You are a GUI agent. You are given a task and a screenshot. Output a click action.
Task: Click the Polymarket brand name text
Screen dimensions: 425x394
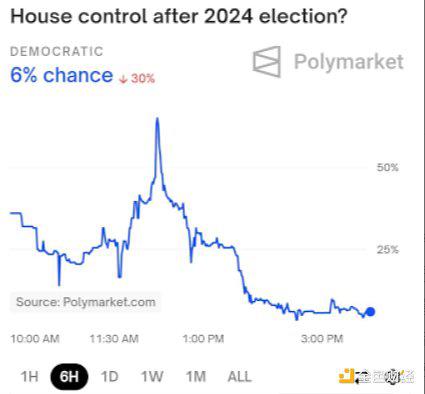(349, 62)
